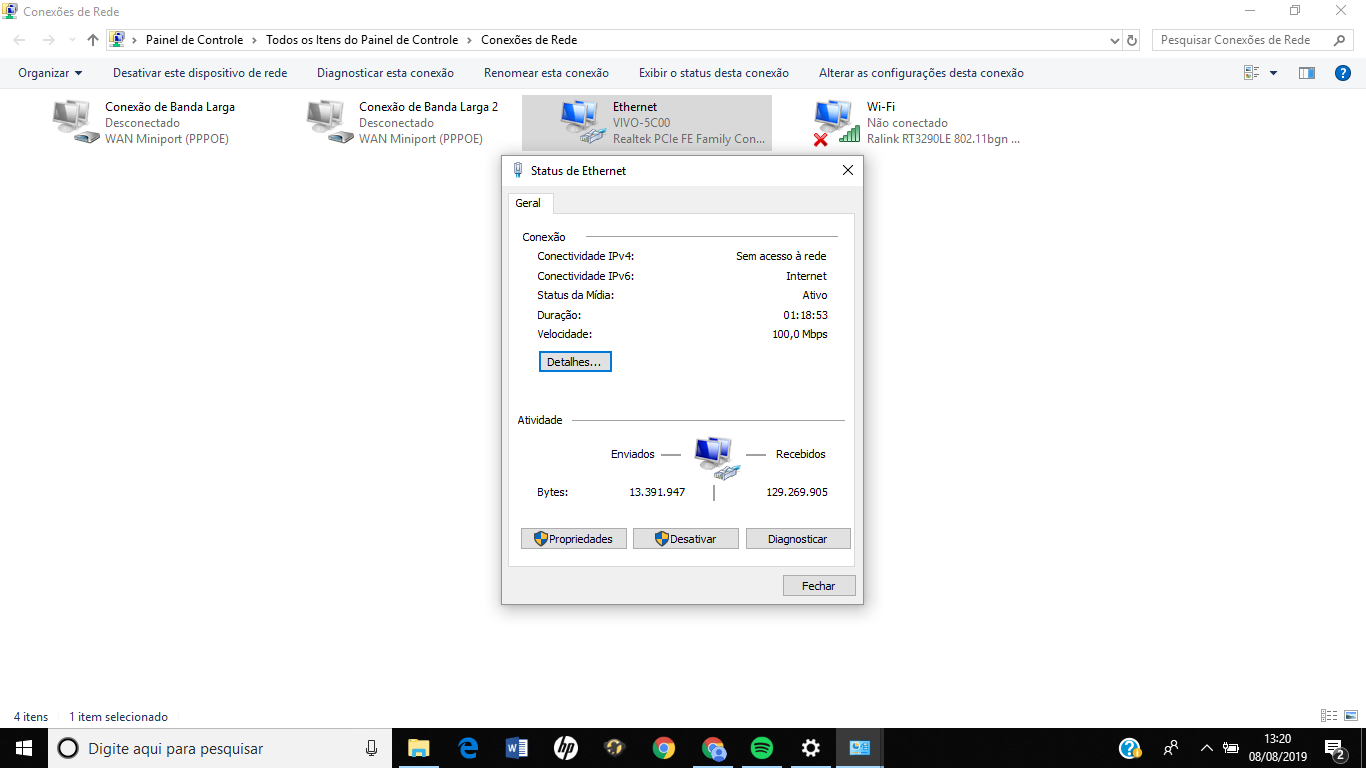
Task: Click Renomear esta conexão
Action: point(546,73)
